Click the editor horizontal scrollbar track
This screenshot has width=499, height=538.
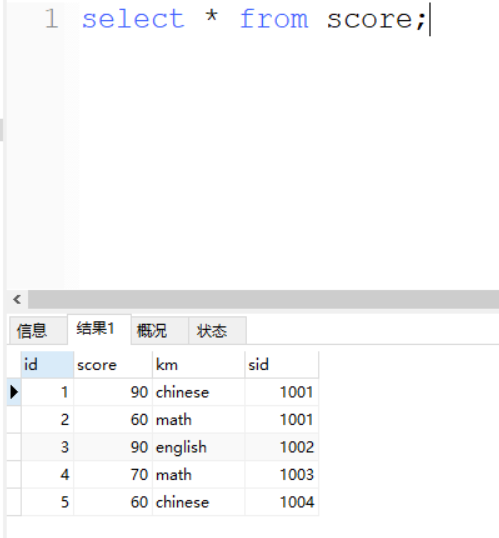[x=263, y=300]
